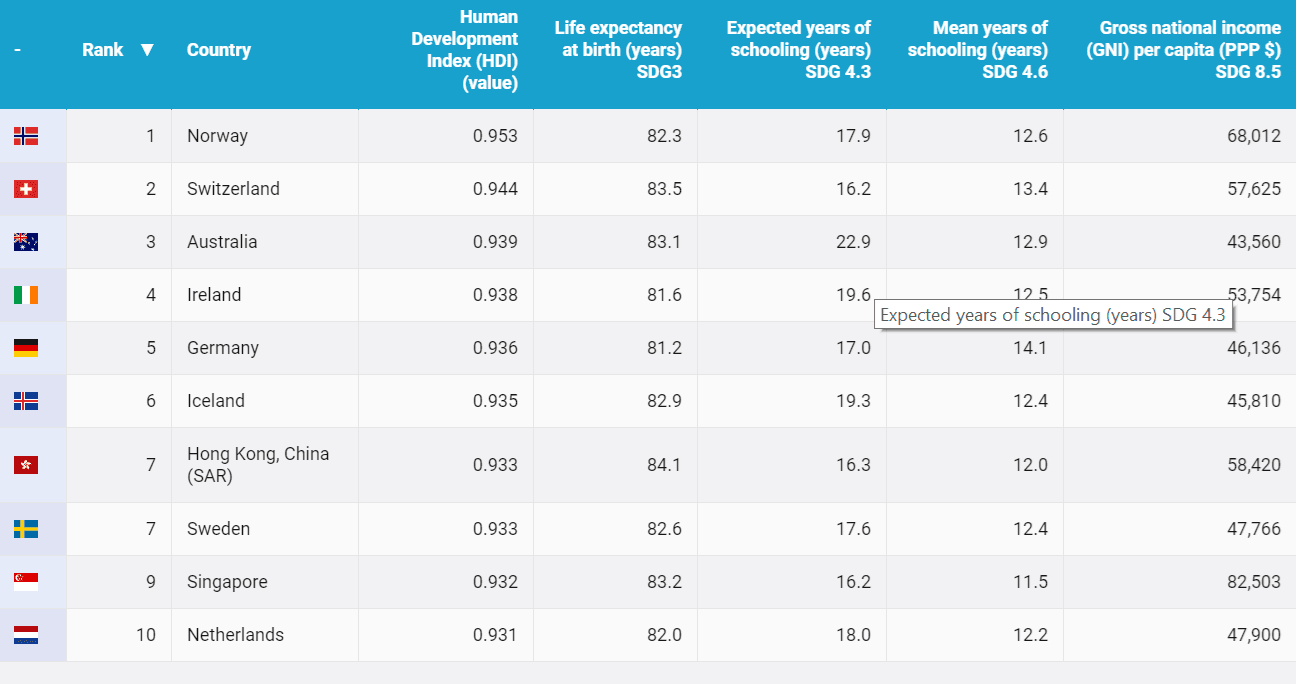Click the Switzerland flag icon
1296x684 pixels.
pyautogui.click(x=26, y=189)
